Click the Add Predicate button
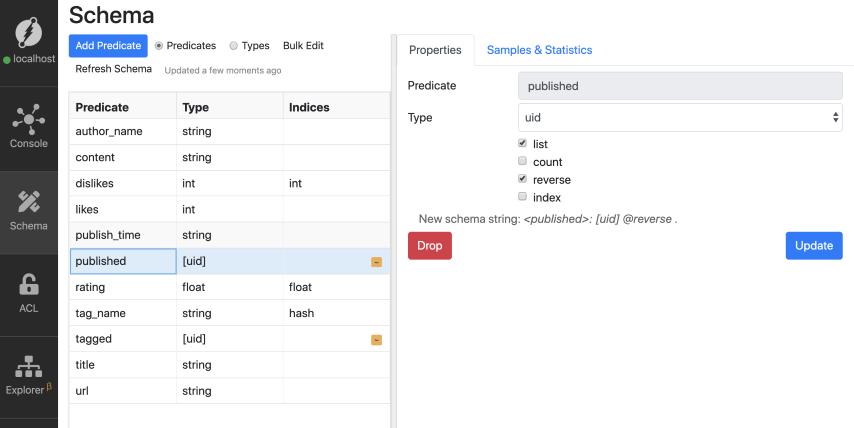This screenshot has width=854, height=428. tap(108, 46)
